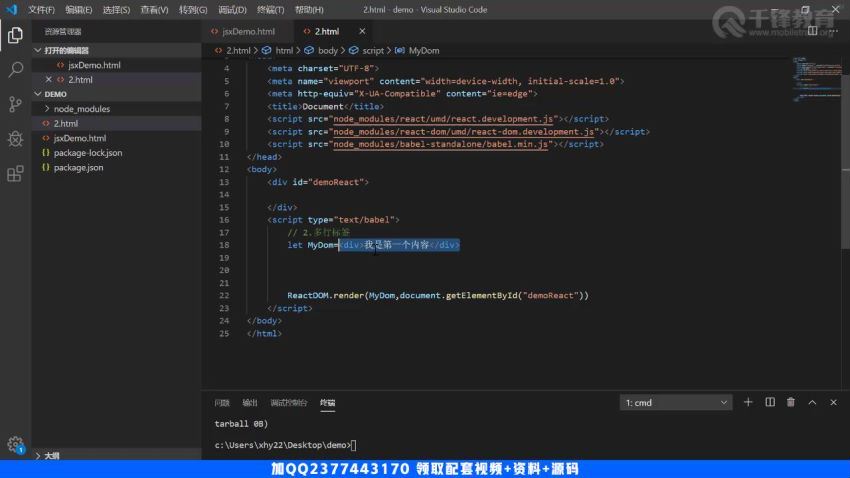Image resolution: width=850 pixels, height=478 pixels.
Task: Split the editor to the right
Action: pos(812,31)
